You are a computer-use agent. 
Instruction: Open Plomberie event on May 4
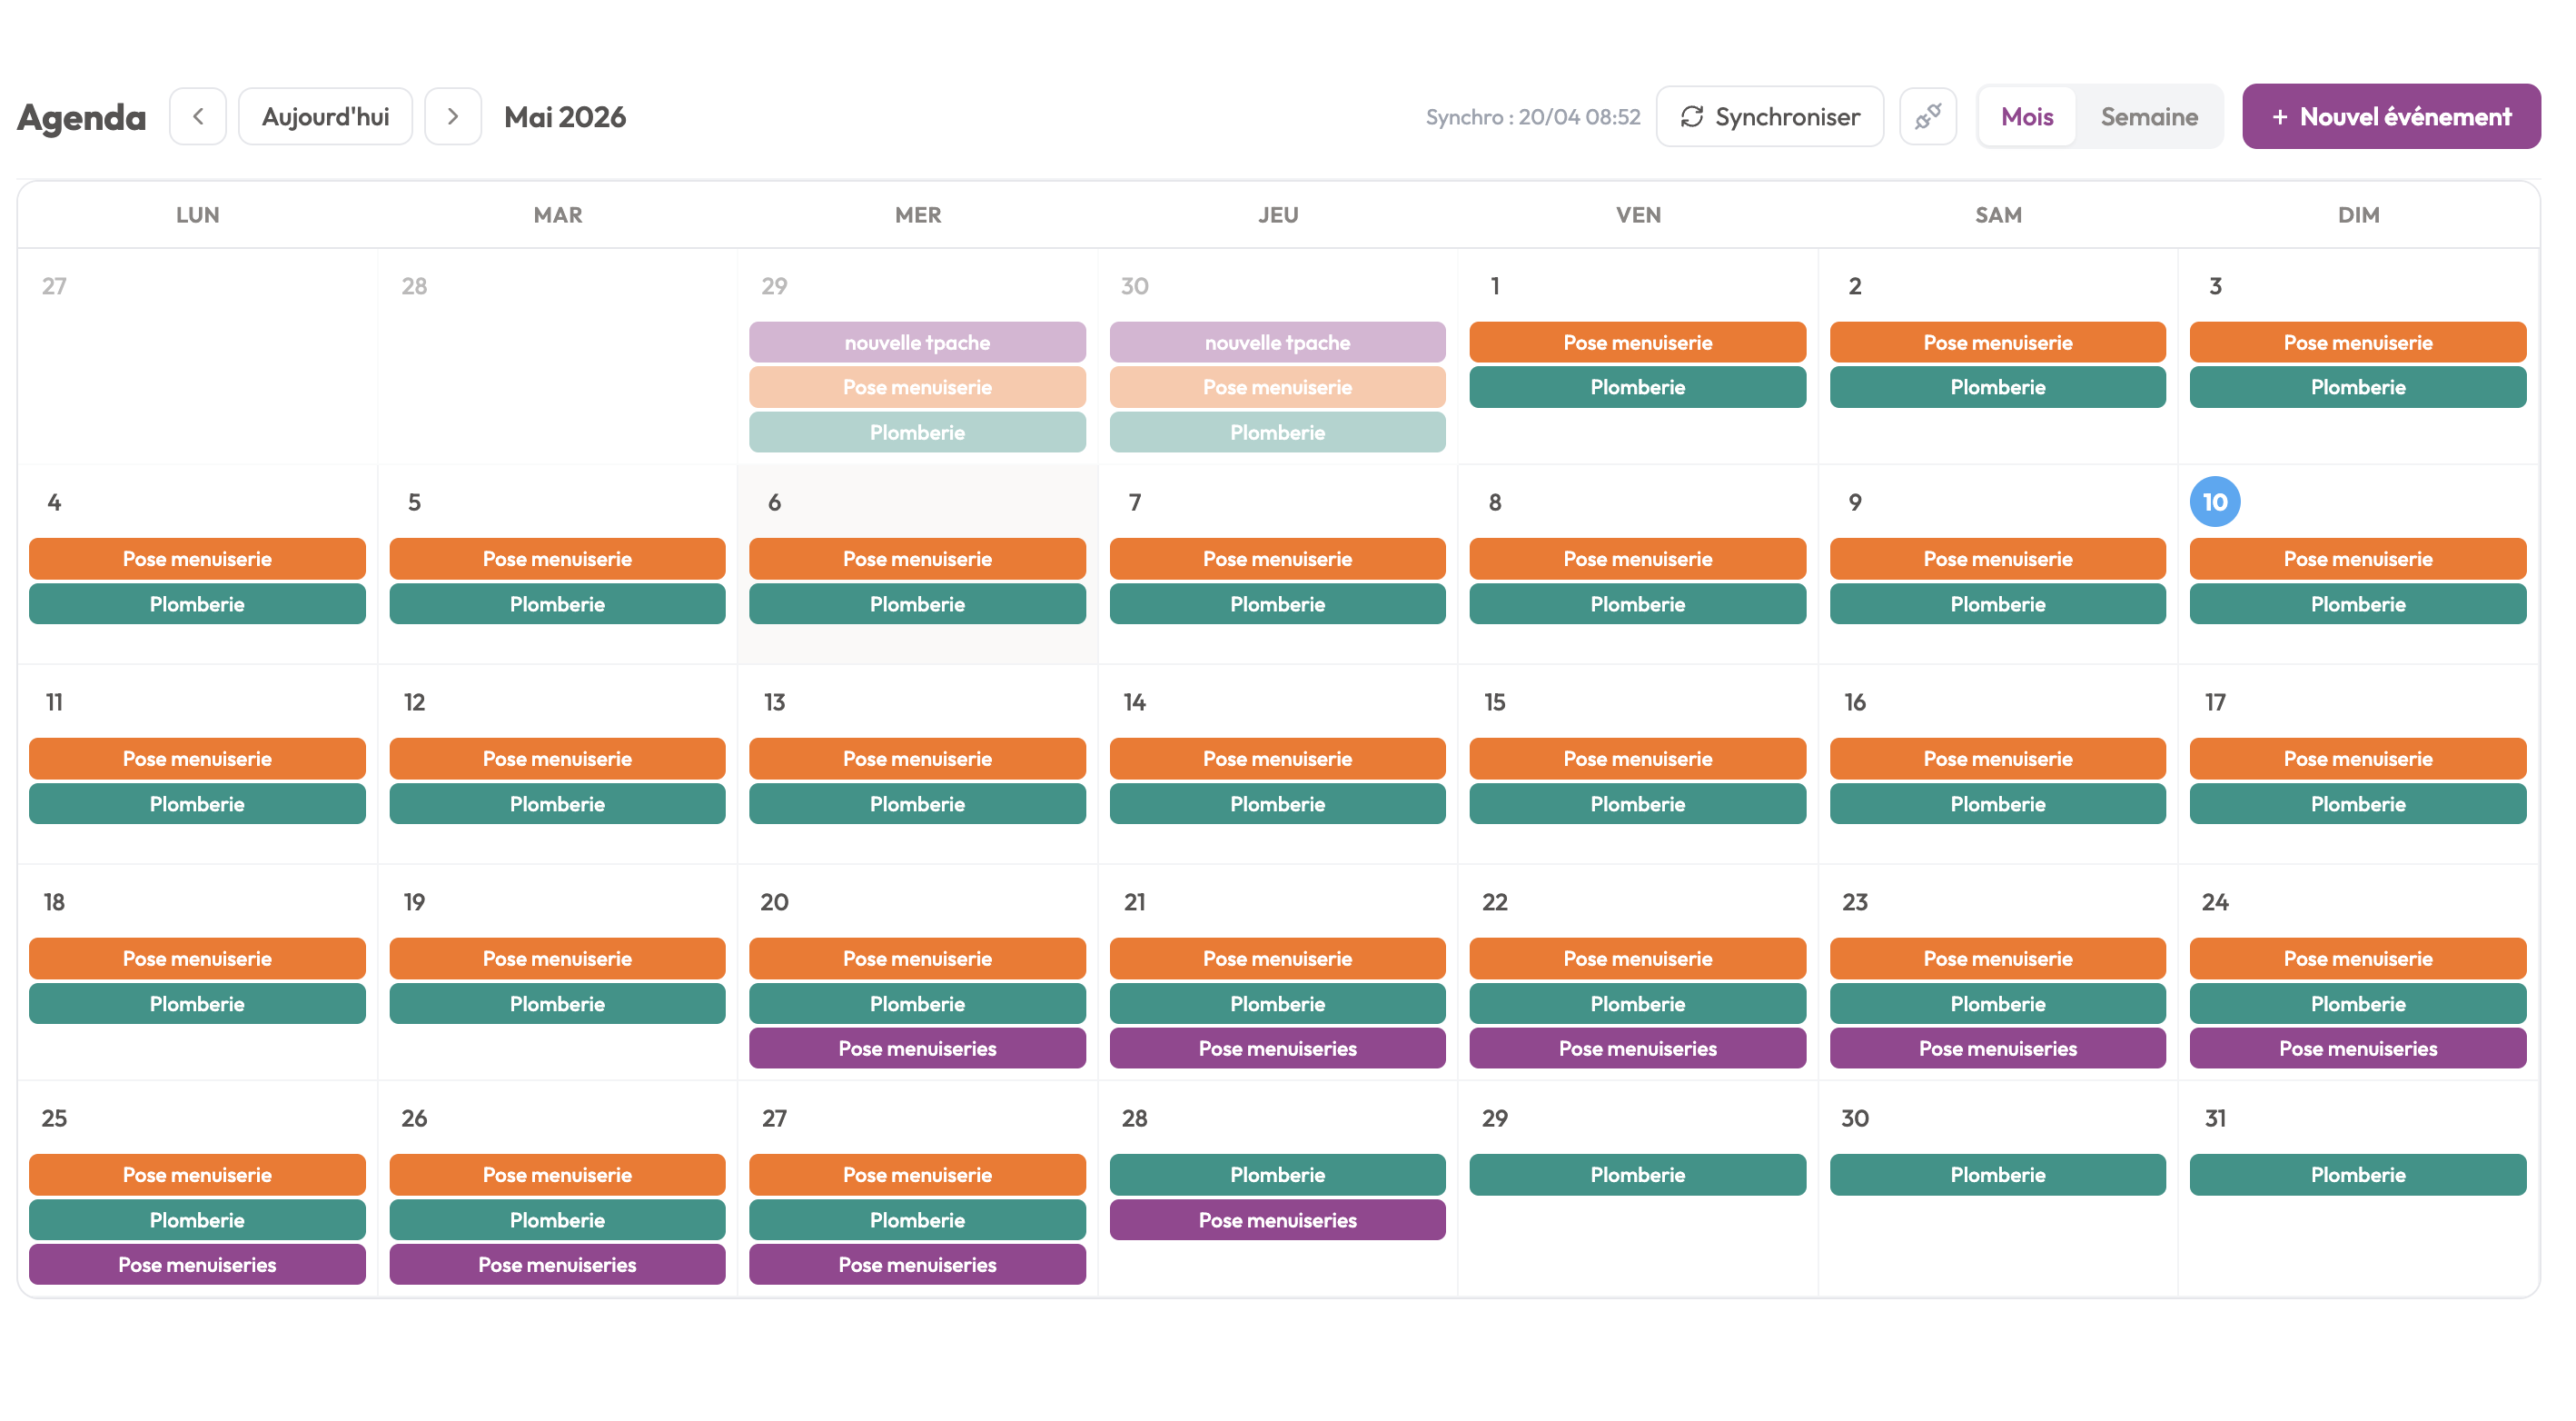(197, 604)
